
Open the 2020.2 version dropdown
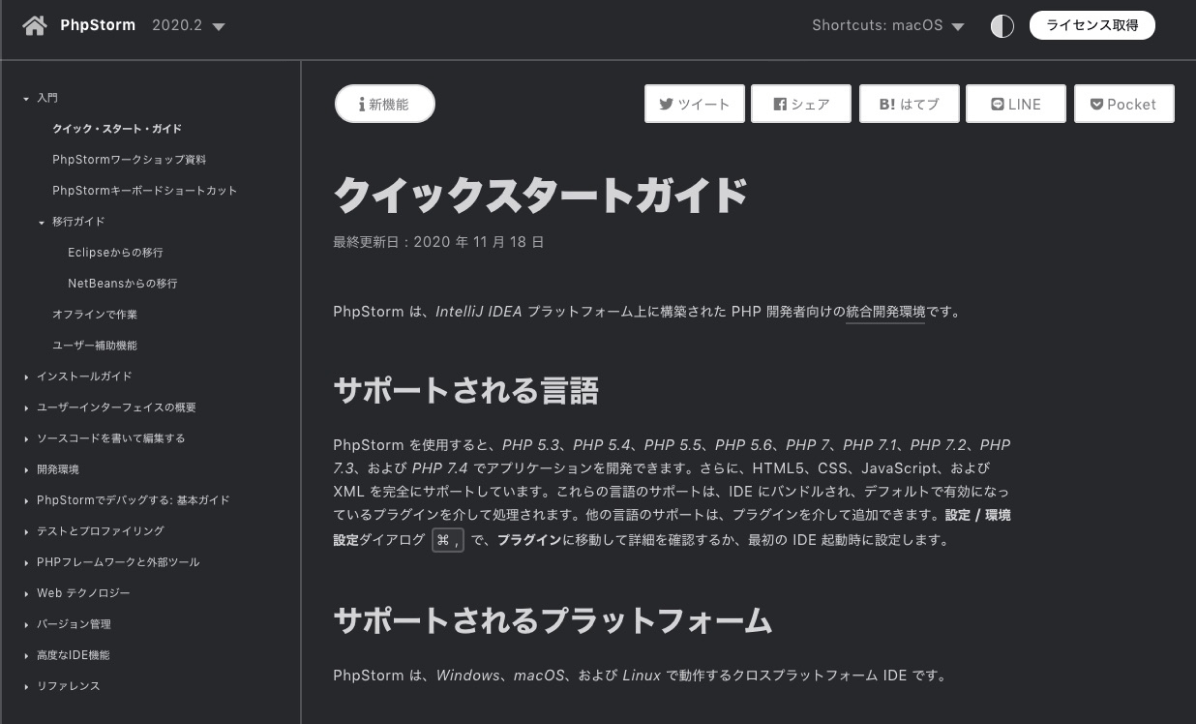tap(188, 26)
